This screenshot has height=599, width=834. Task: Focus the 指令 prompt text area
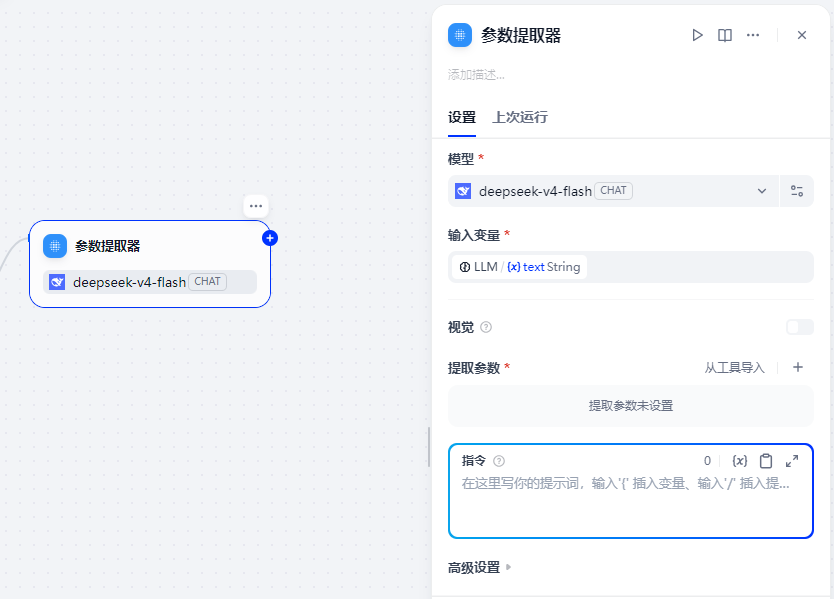point(631,503)
